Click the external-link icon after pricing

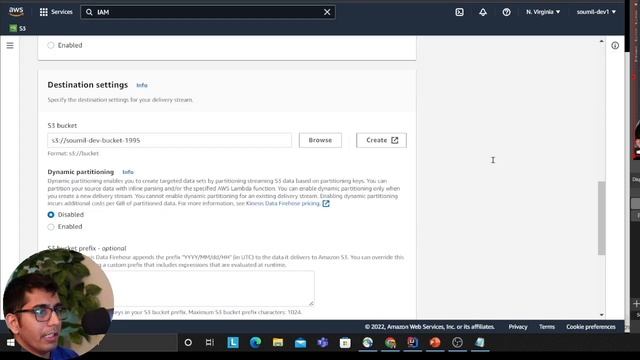pyautogui.click(x=326, y=203)
